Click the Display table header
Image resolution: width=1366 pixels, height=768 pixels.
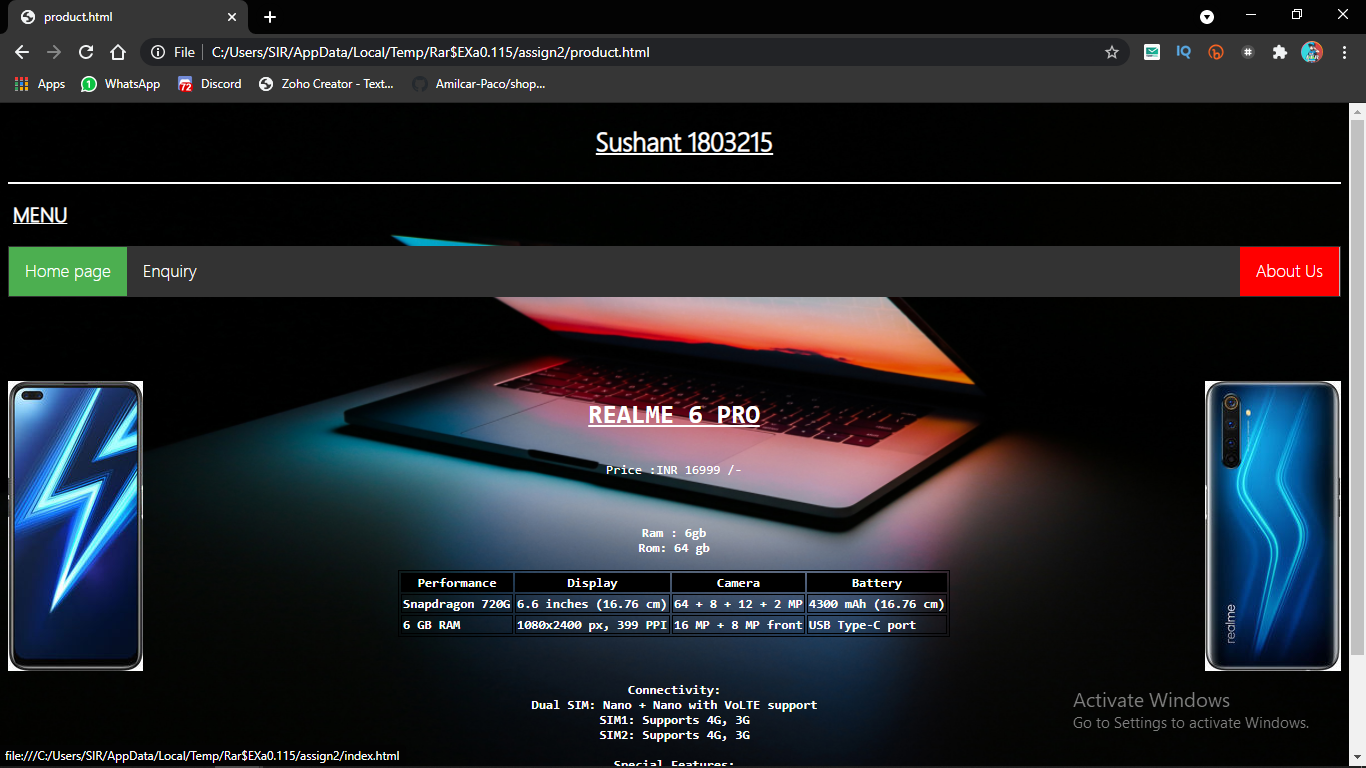pos(592,583)
